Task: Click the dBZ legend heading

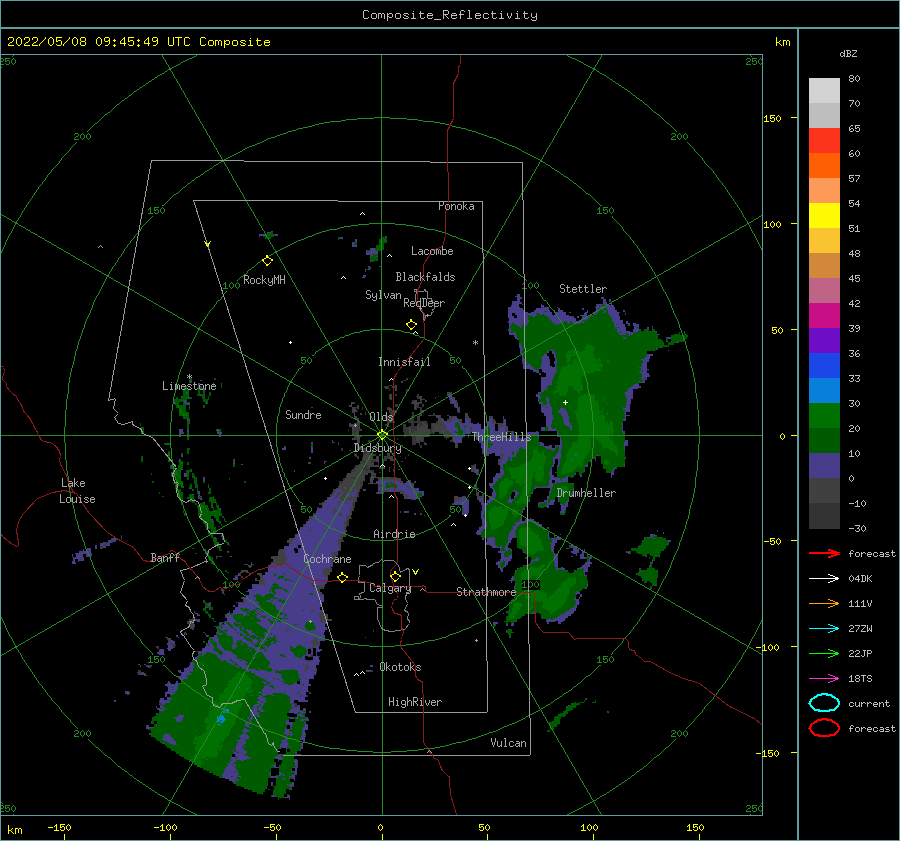Action: point(848,53)
